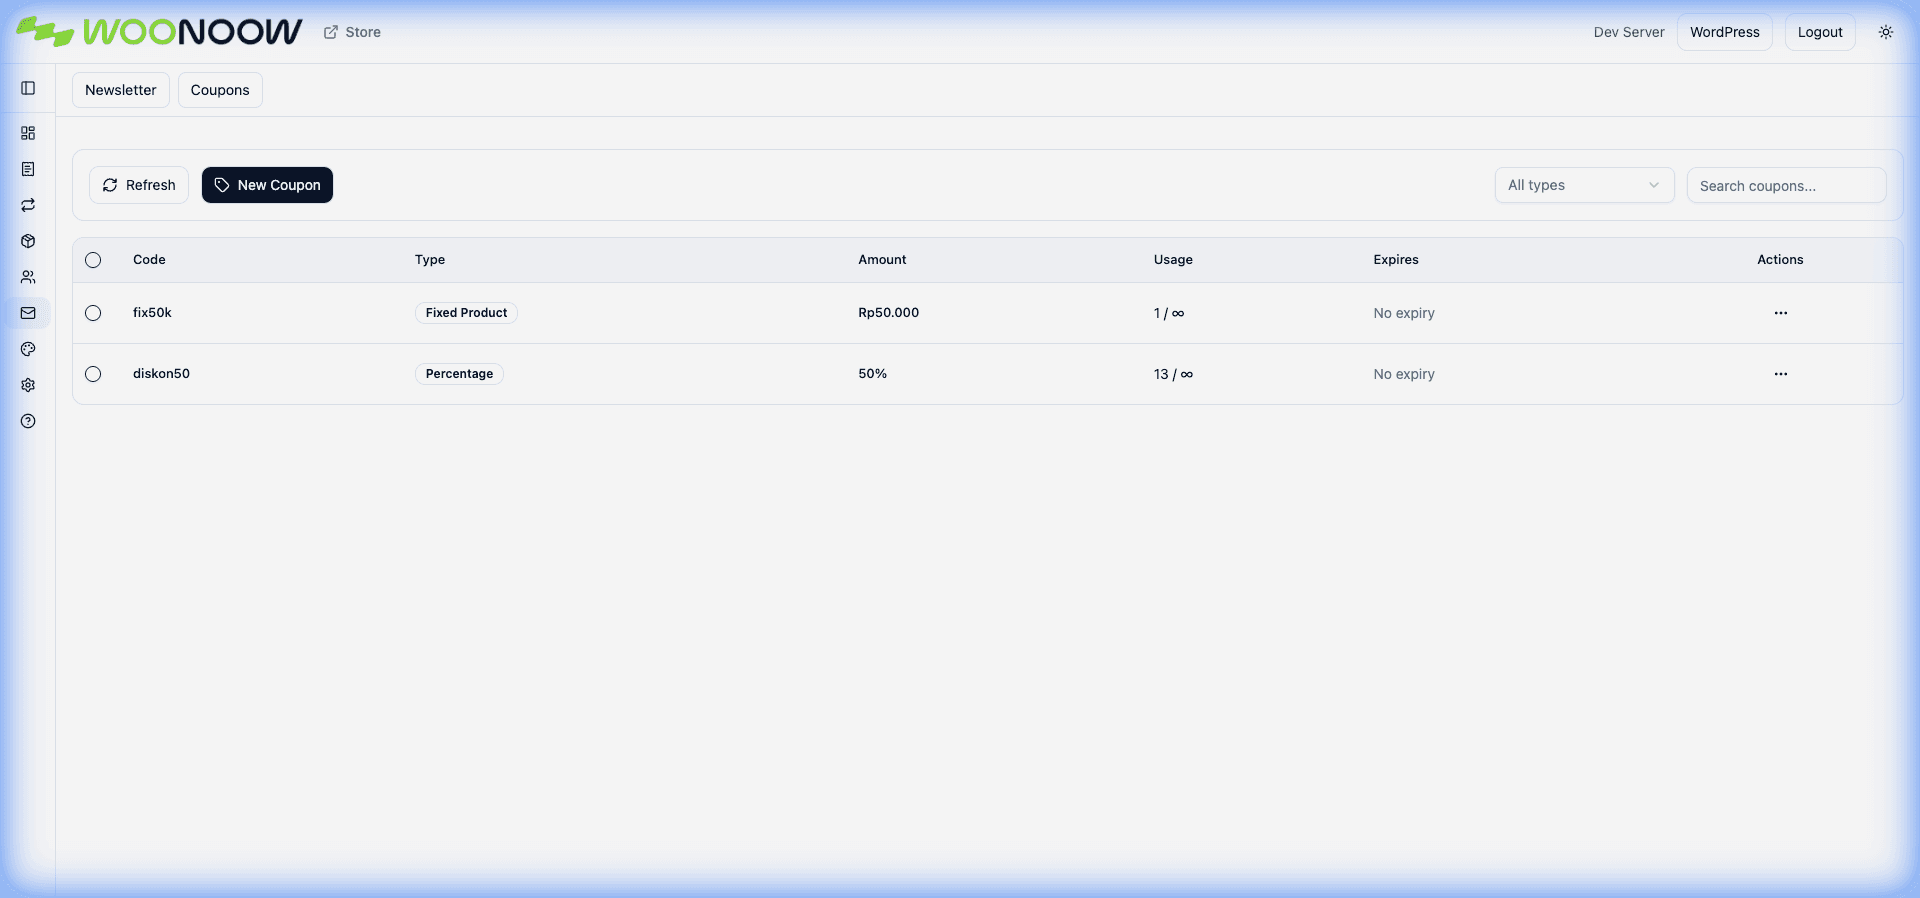Open the Orders receipt icon in sidebar
Viewport: 1920px width, 898px height.
point(28,169)
